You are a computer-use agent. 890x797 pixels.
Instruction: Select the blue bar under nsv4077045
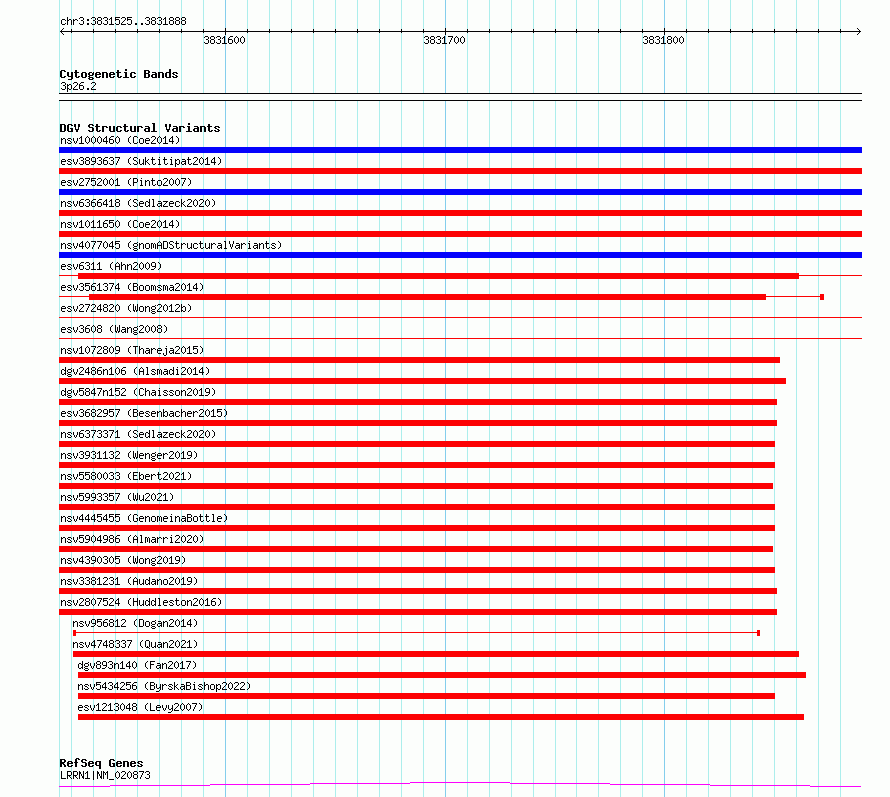(460, 255)
